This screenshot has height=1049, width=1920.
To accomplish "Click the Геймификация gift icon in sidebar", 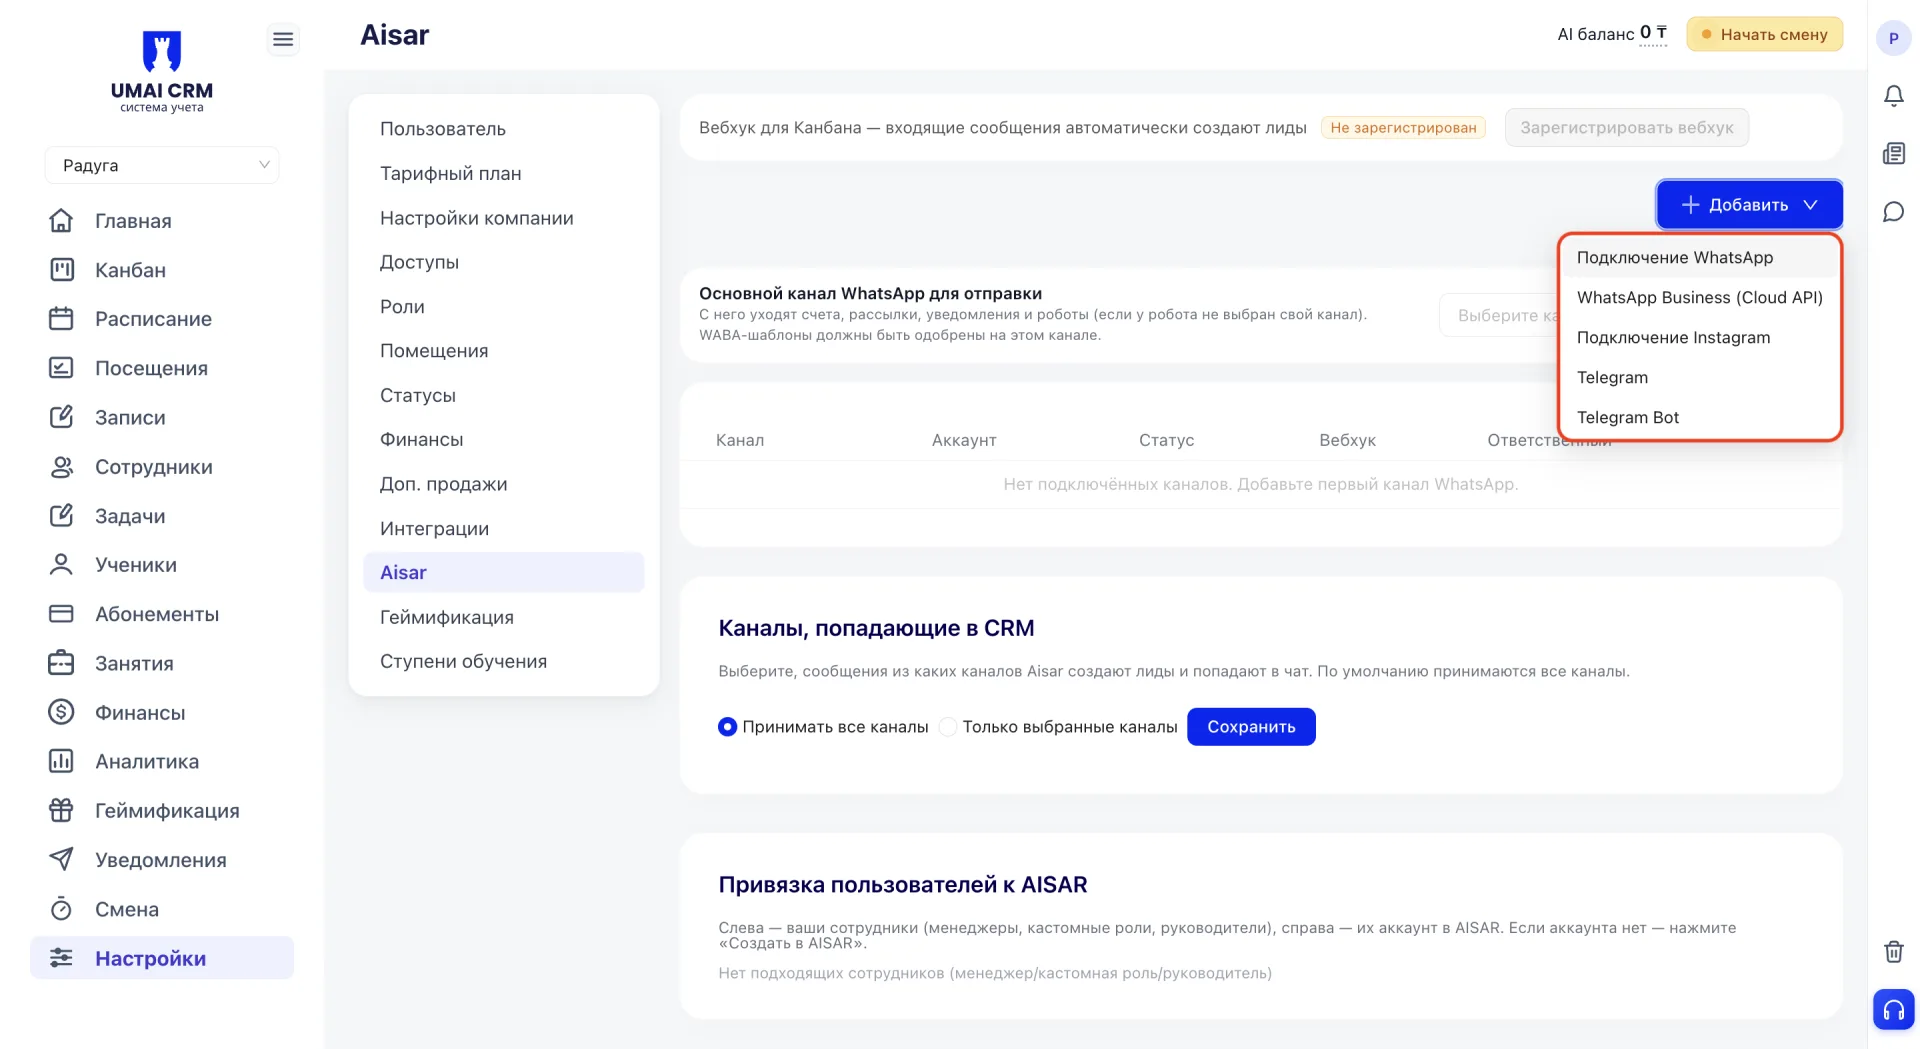I will [61, 810].
